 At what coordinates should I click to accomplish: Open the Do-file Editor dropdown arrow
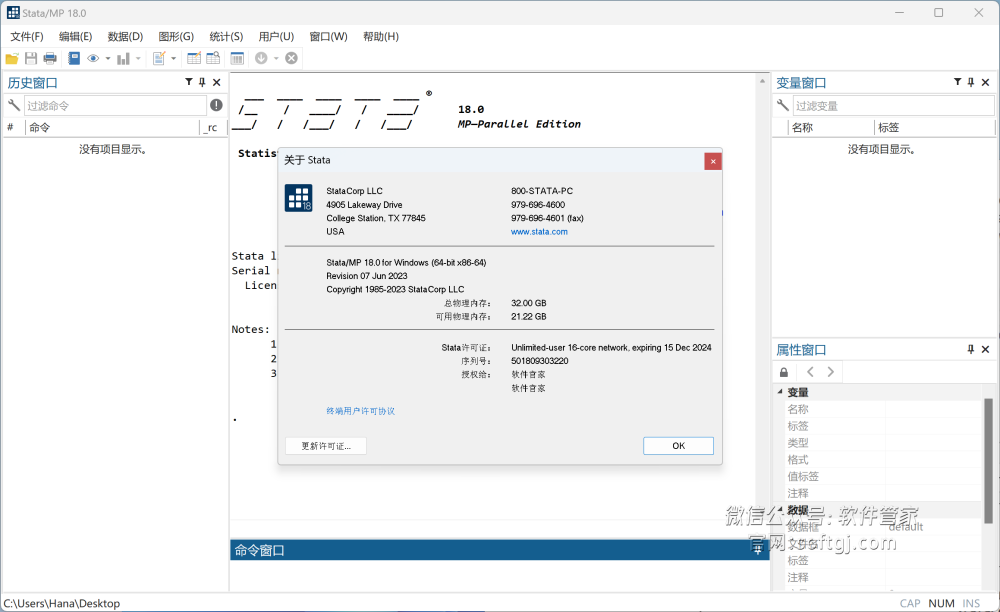click(x=173, y=59)
